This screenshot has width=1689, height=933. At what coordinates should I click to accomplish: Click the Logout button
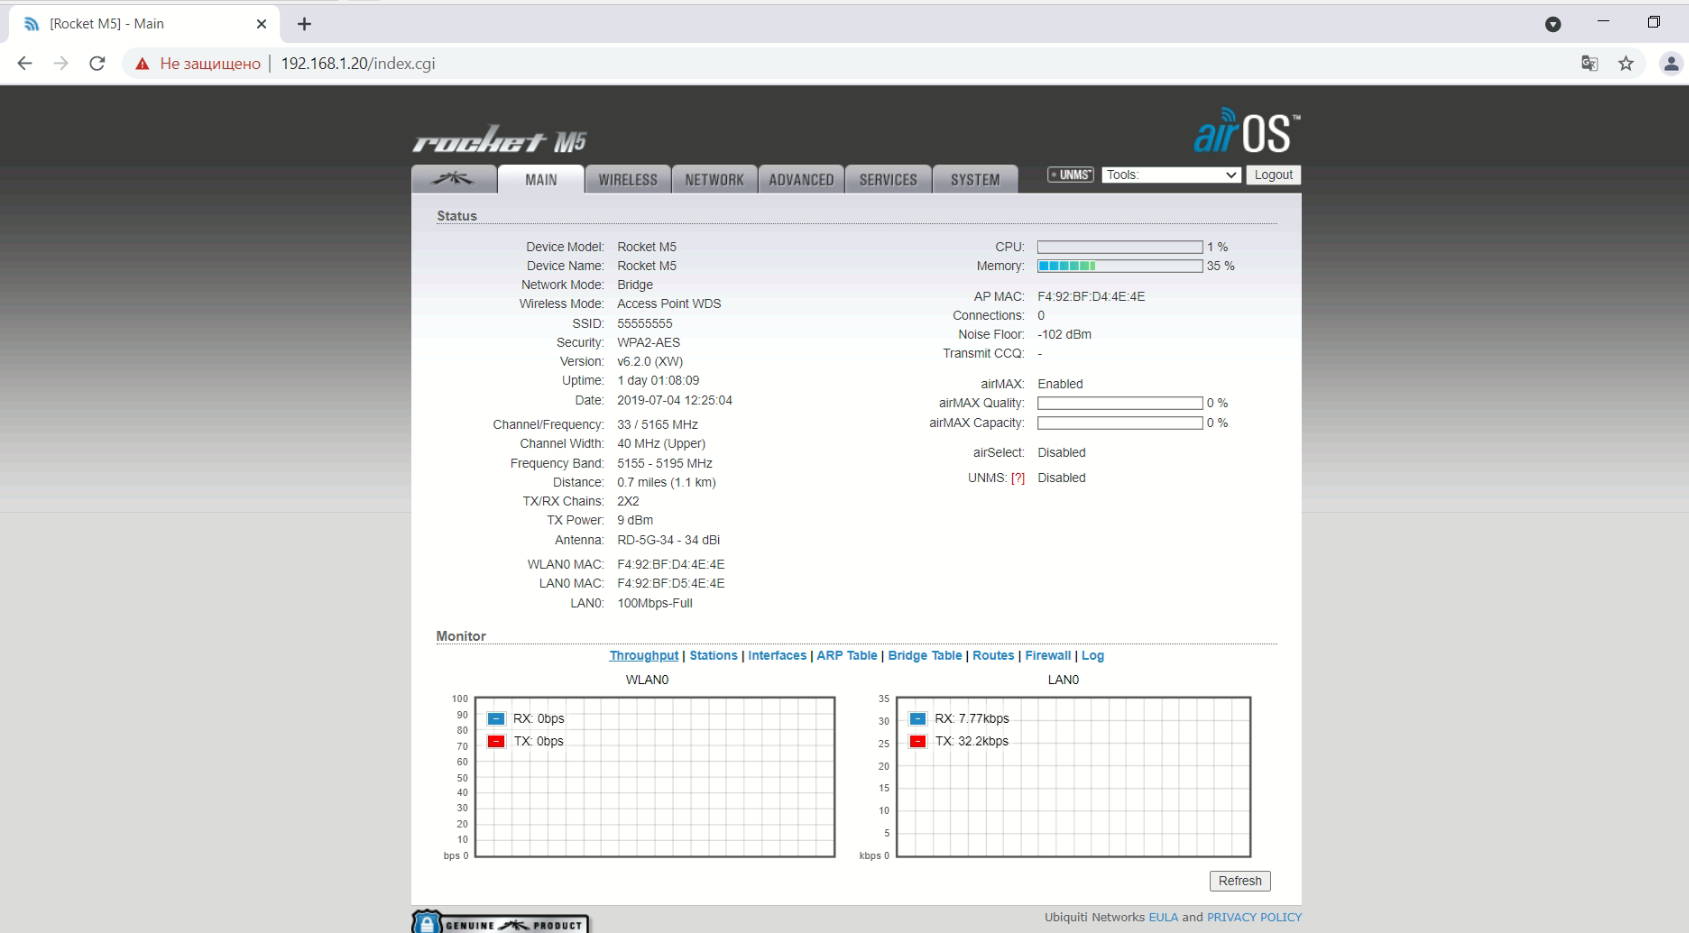pyautogui.click(x=1273, y=175)
